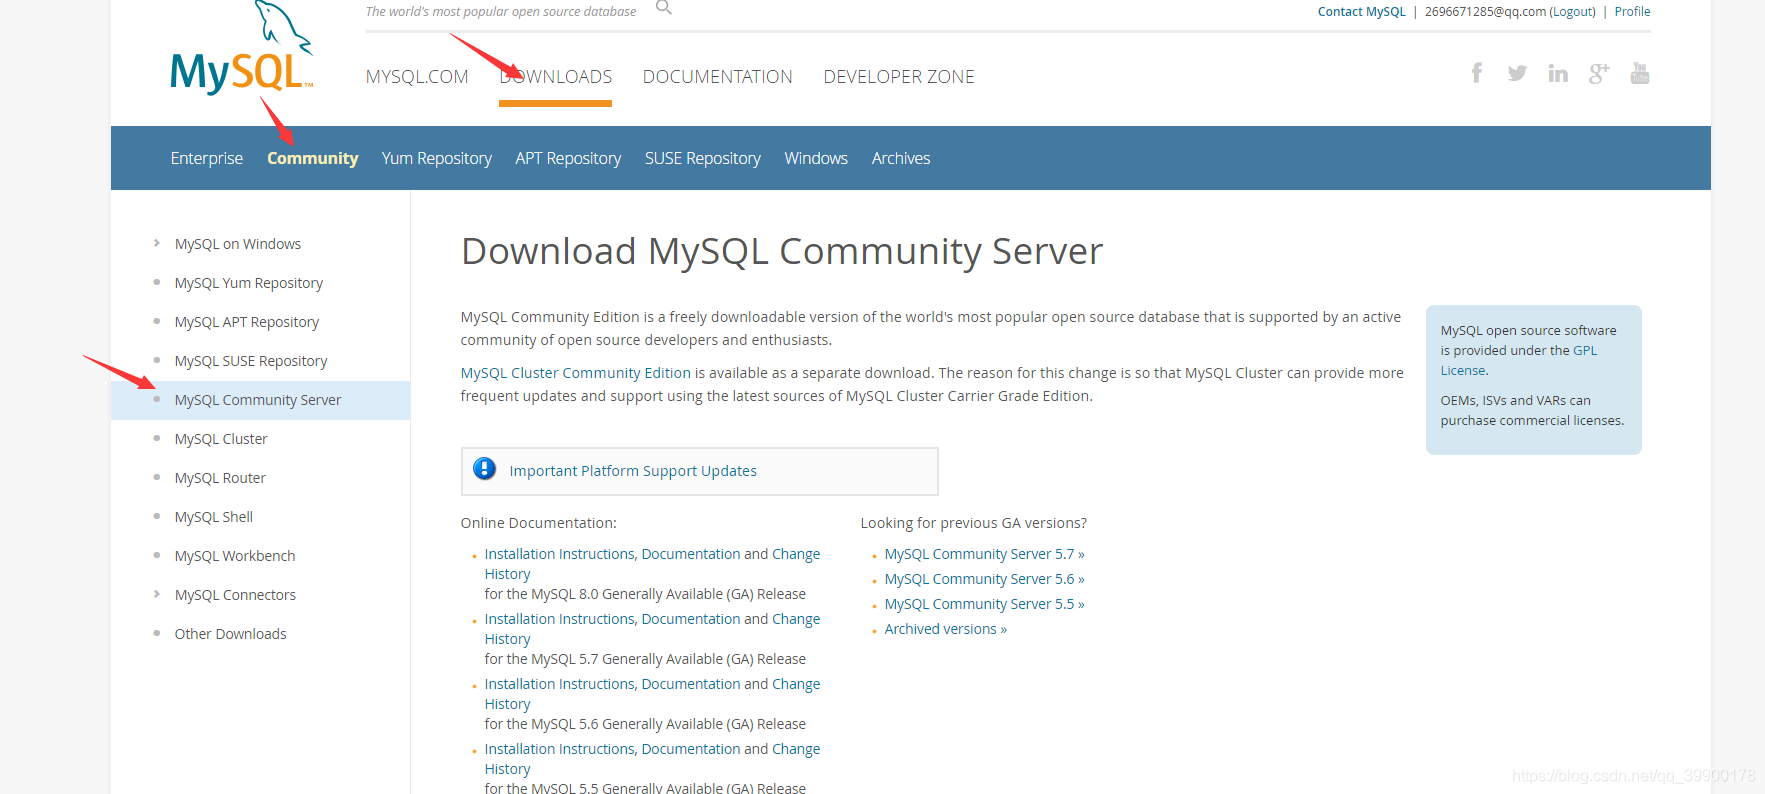
Task: Switch to the Enterprise tab
Action: pos(207,158)
